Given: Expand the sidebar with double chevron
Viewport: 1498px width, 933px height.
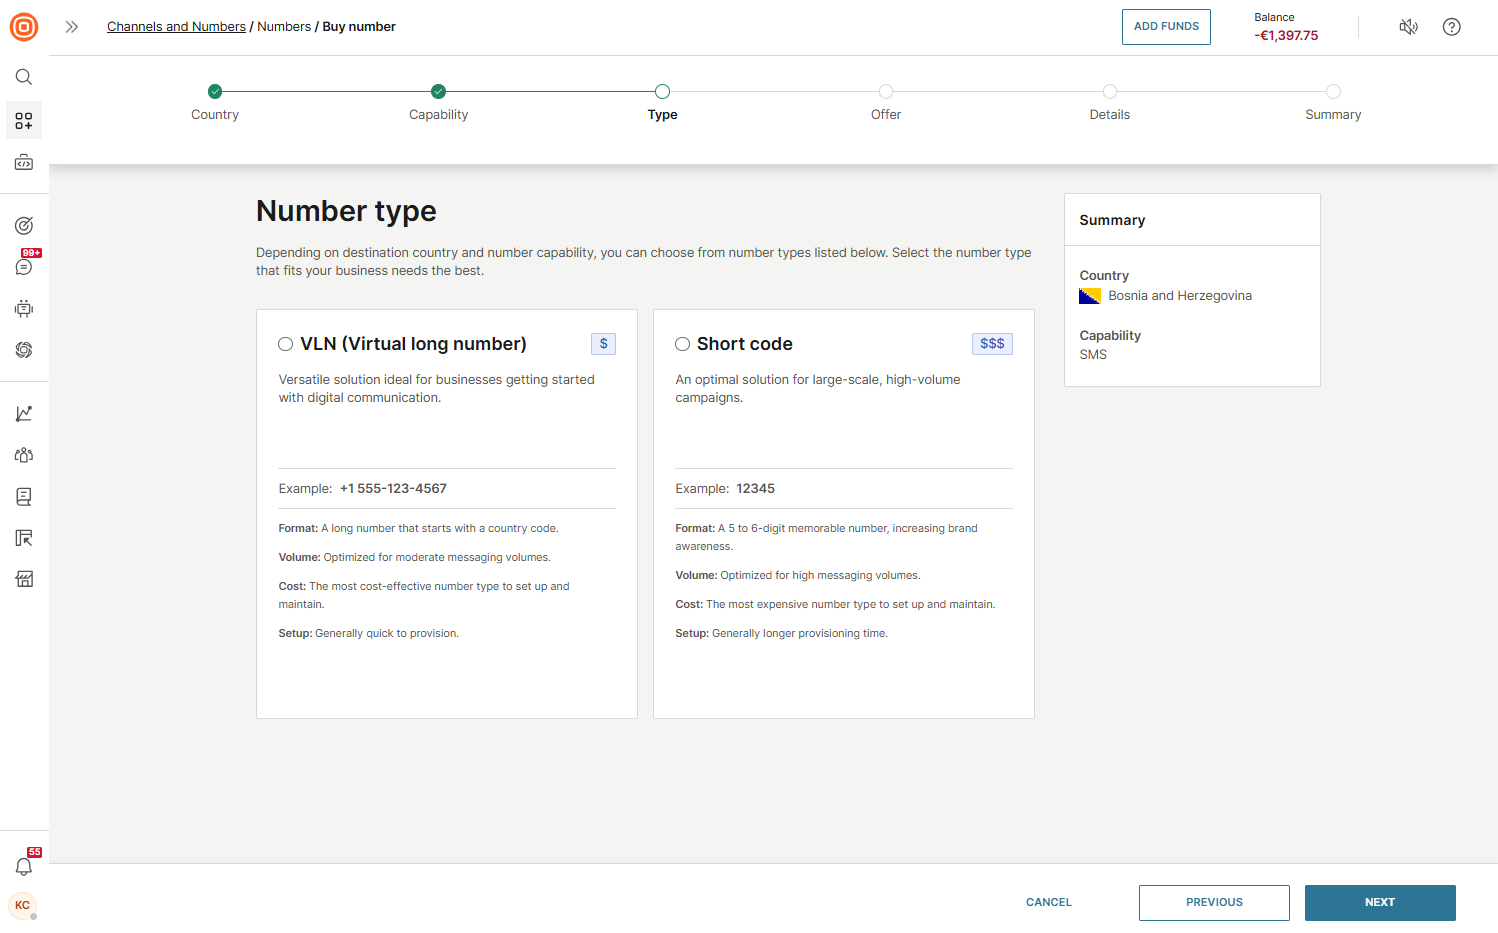Looking at the screenshot, I should (72, 27).
